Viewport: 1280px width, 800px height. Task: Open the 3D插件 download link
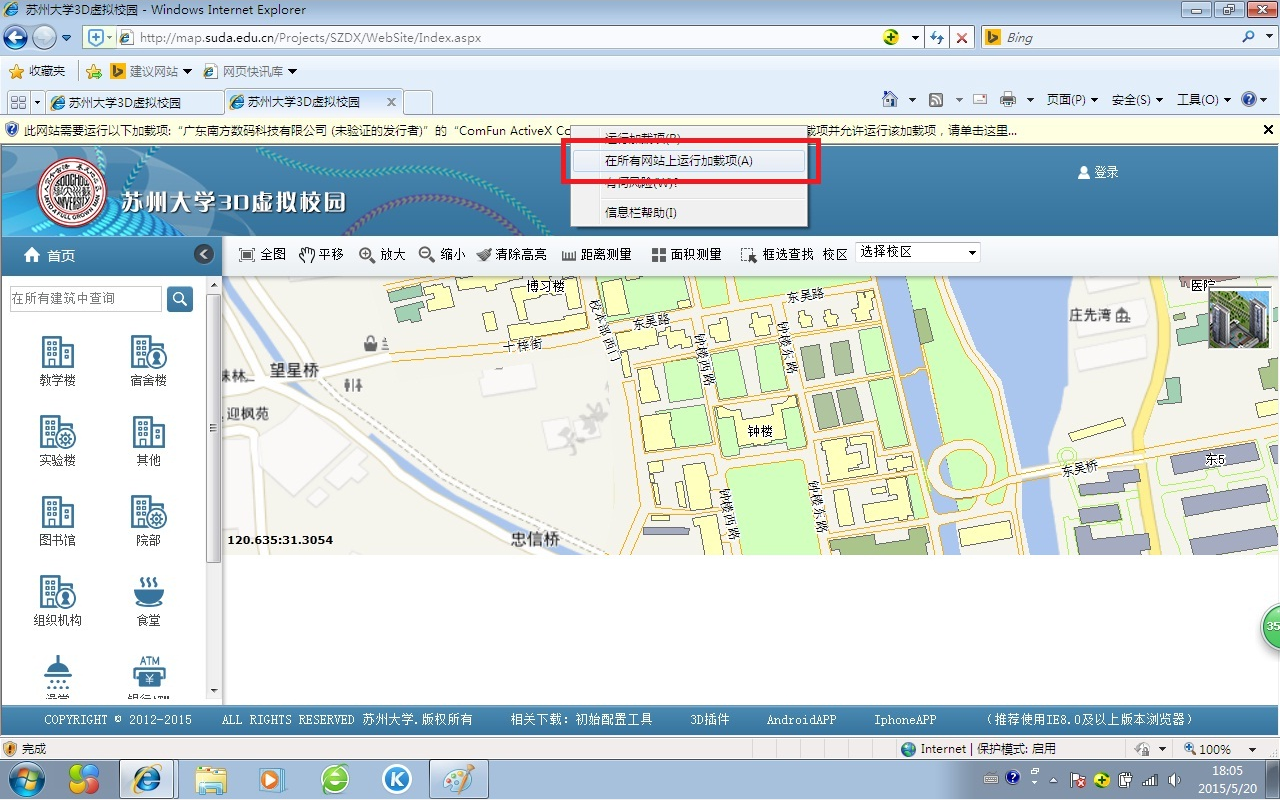[709, 720]
